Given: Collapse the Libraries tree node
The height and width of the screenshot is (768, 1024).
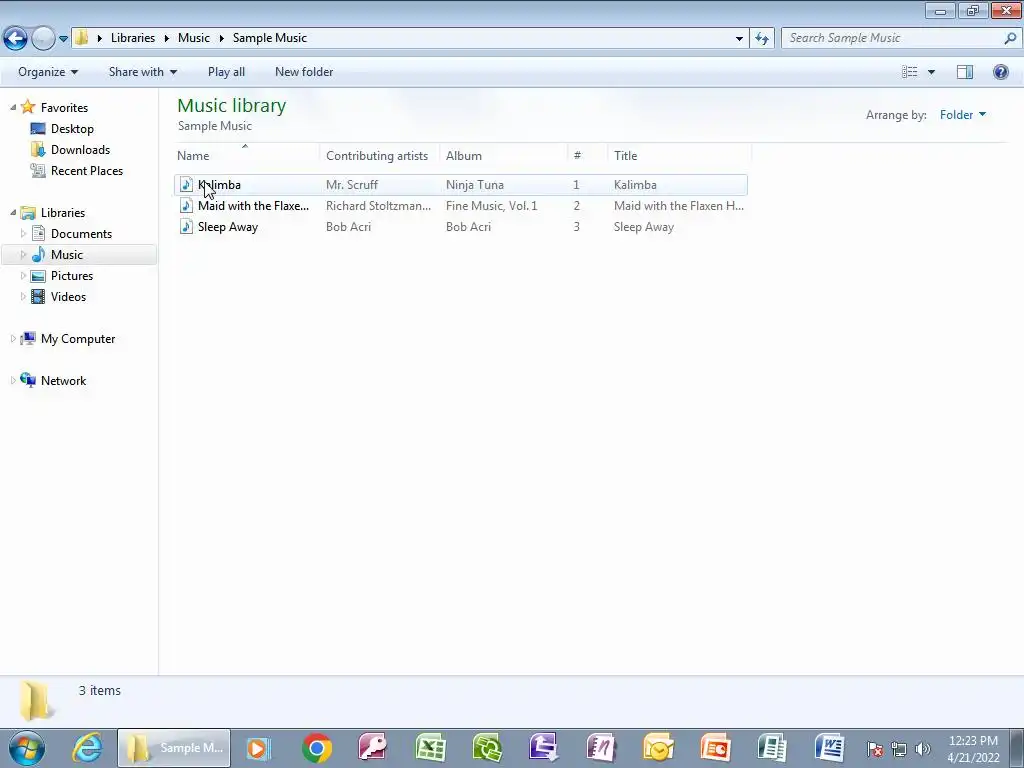Looking at the screenshot, I should click(13, 212).
